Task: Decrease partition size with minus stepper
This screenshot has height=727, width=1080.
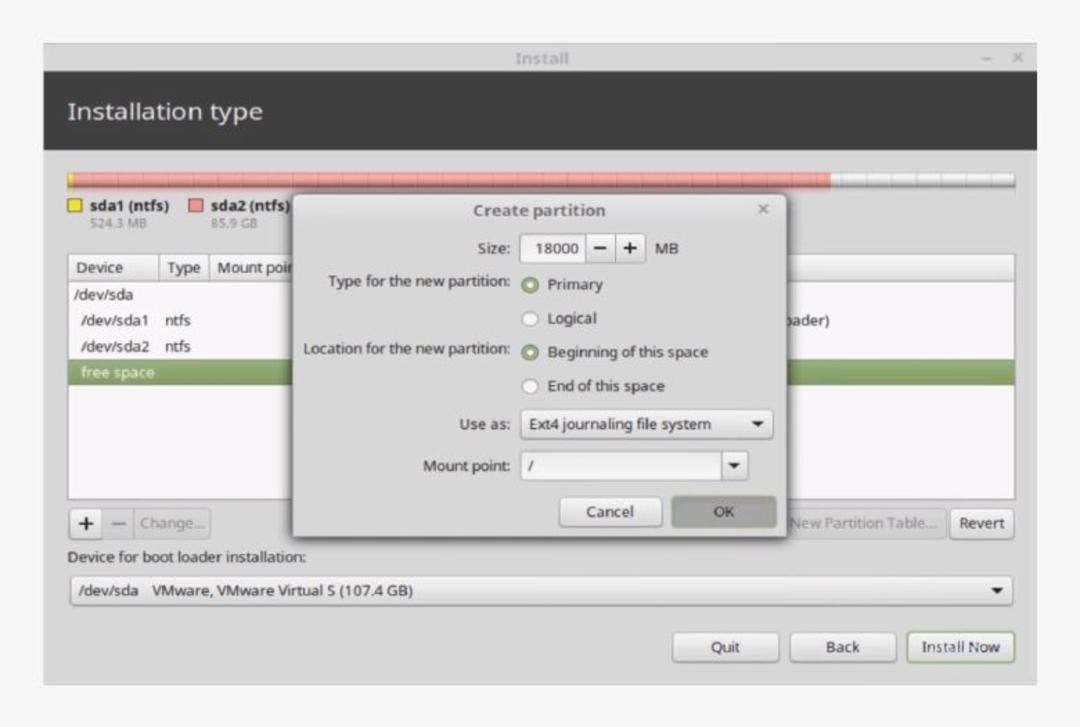Action: pyautogui.click(x=601, y=249)
